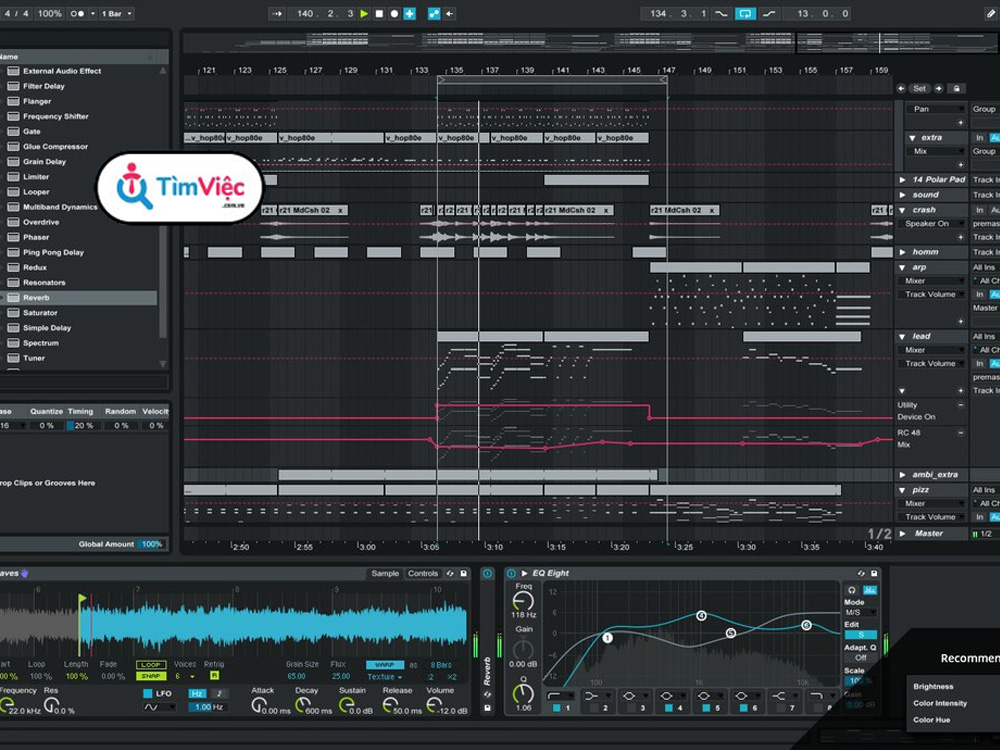Toggle the MIDI Arrangement Overdub plus button
The width and height of the screenshot is (1000, 750).
click(x=409, y=13)
